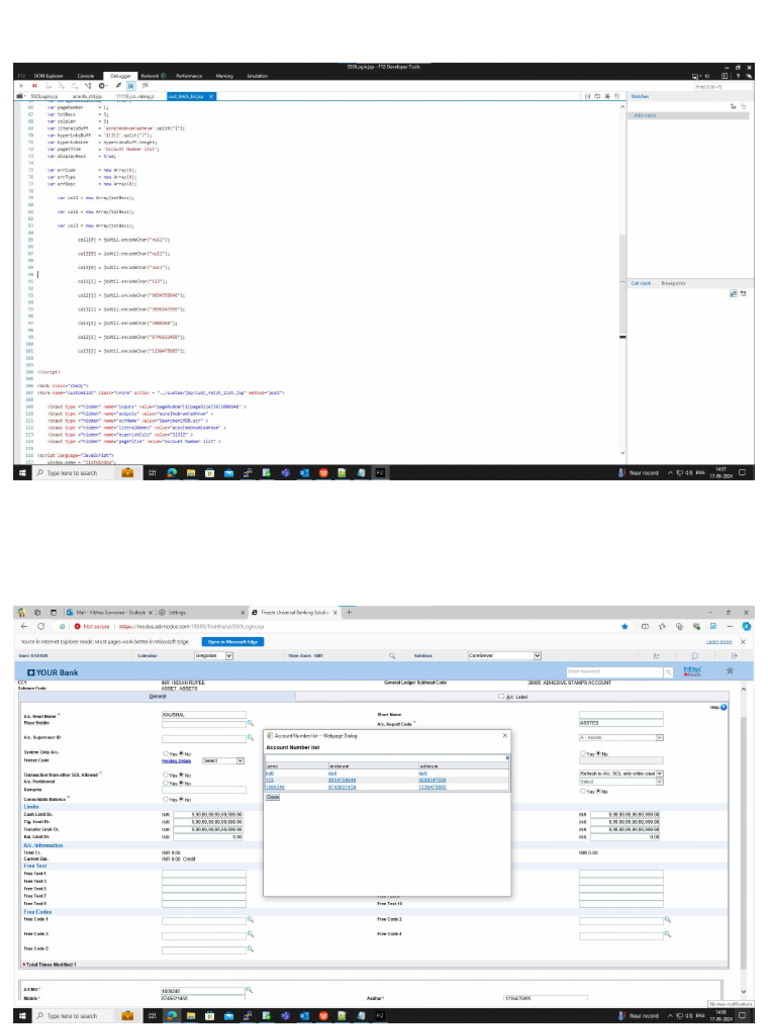Screen dimensions: 768x1024
Task: Open the A/c Supervisor ID lookup magnifier
Action: pos(250,737)
